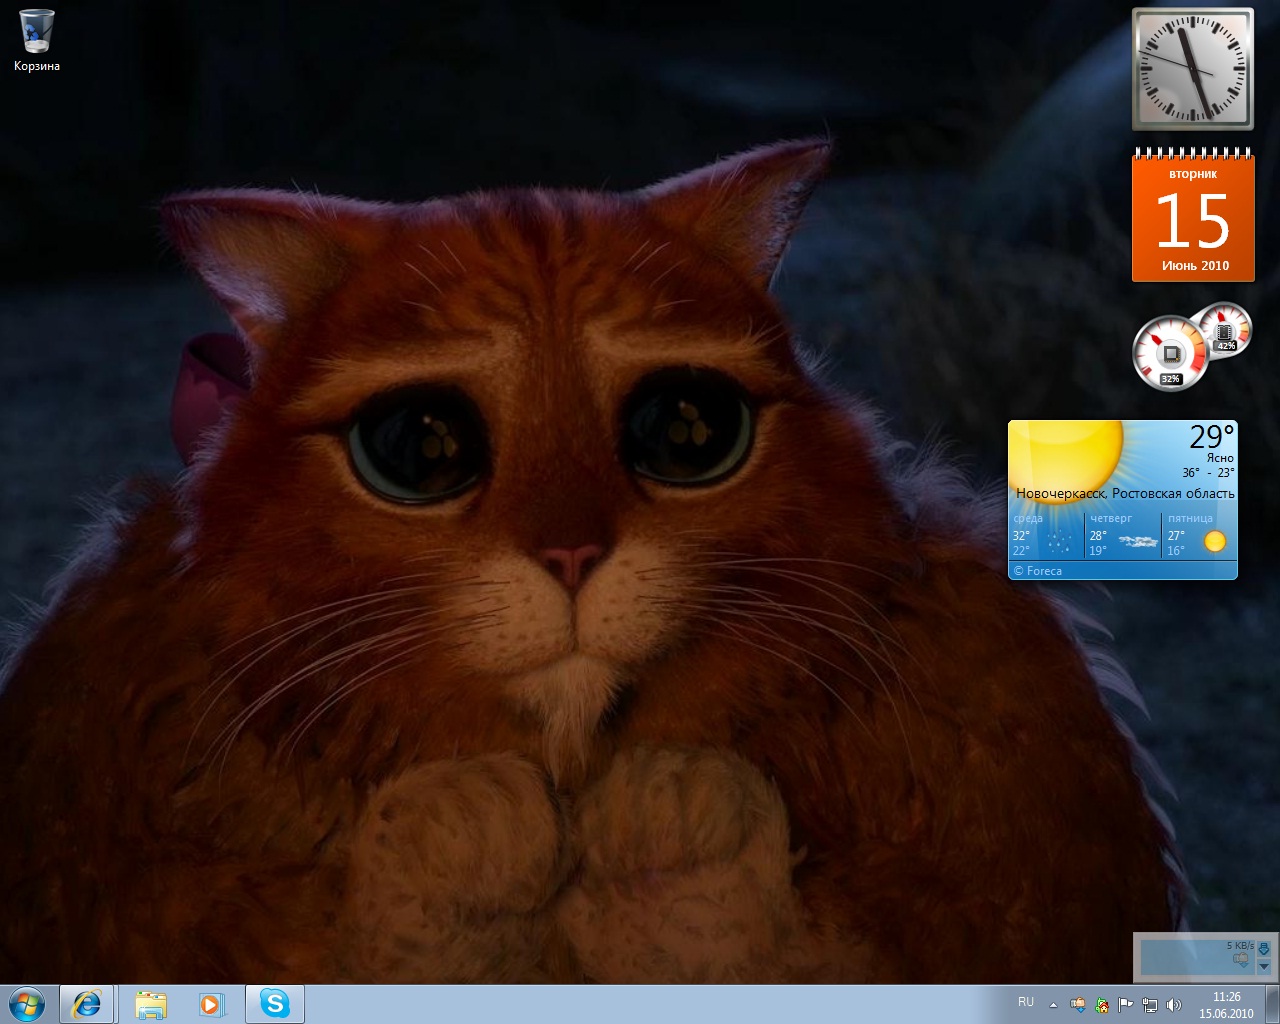
Task: Open the © Foreca link
Action: [1037, 571]
